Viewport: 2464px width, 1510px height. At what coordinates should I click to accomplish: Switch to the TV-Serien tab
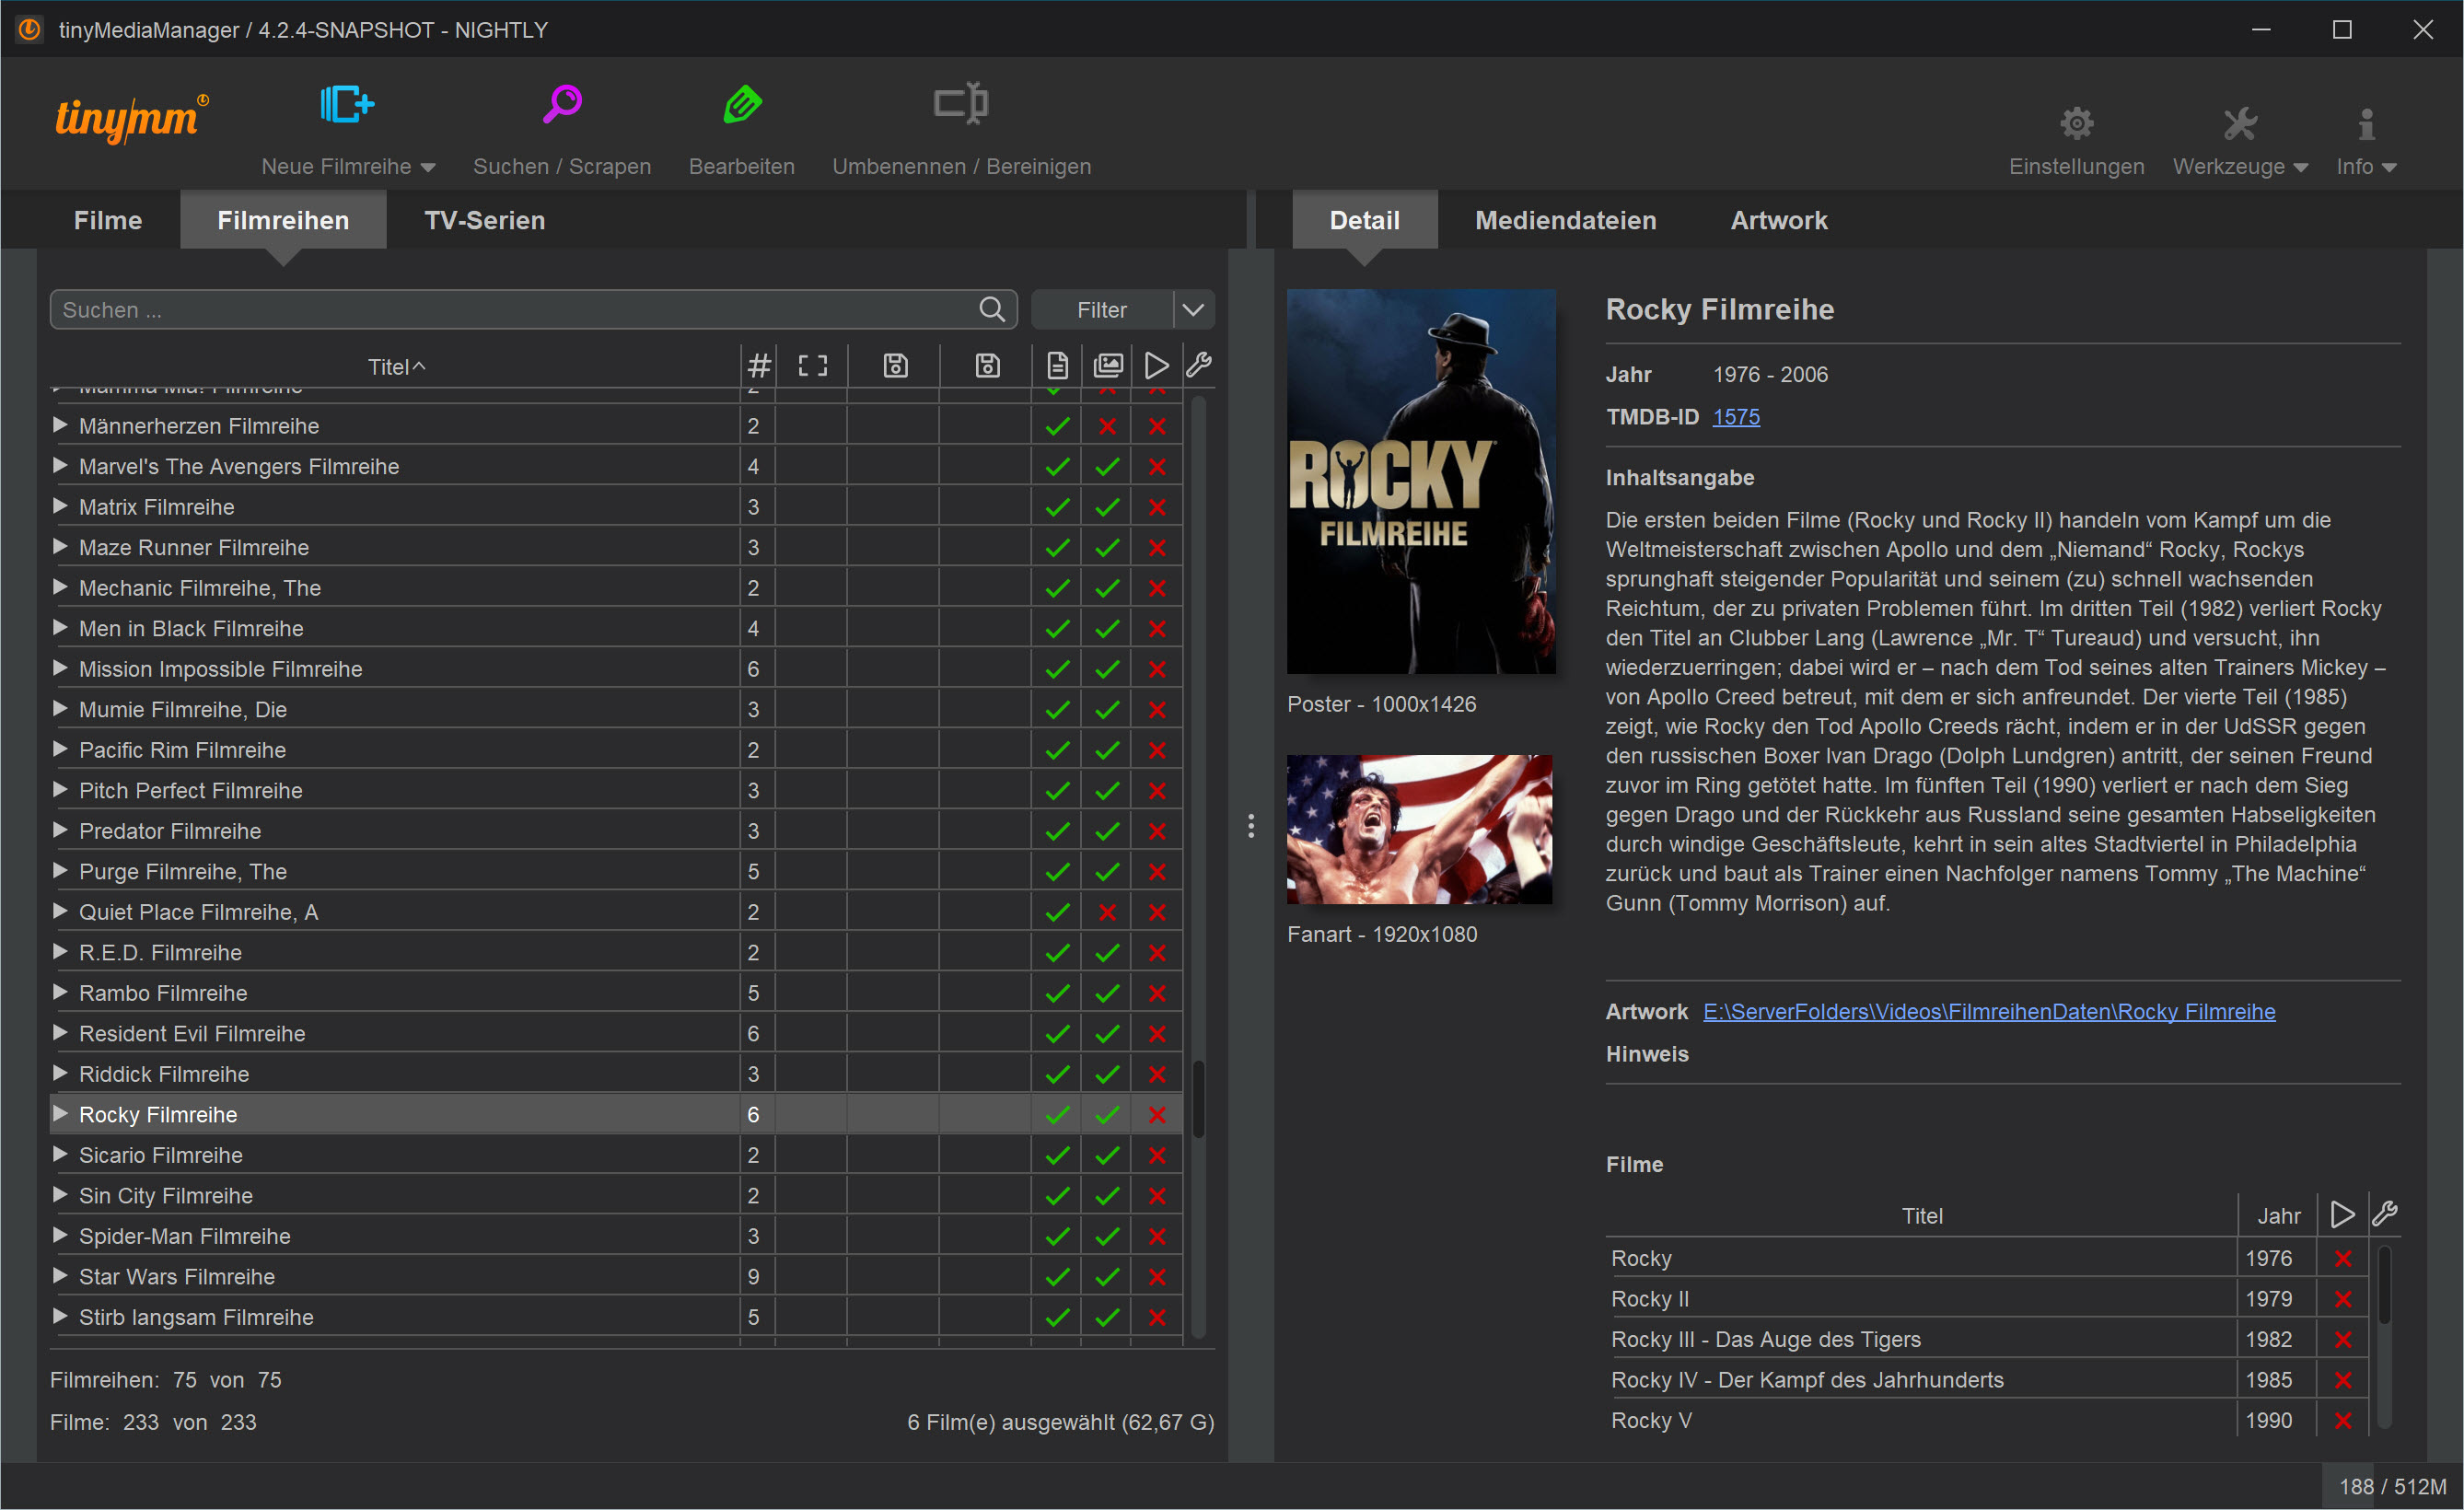click(484, 220)
